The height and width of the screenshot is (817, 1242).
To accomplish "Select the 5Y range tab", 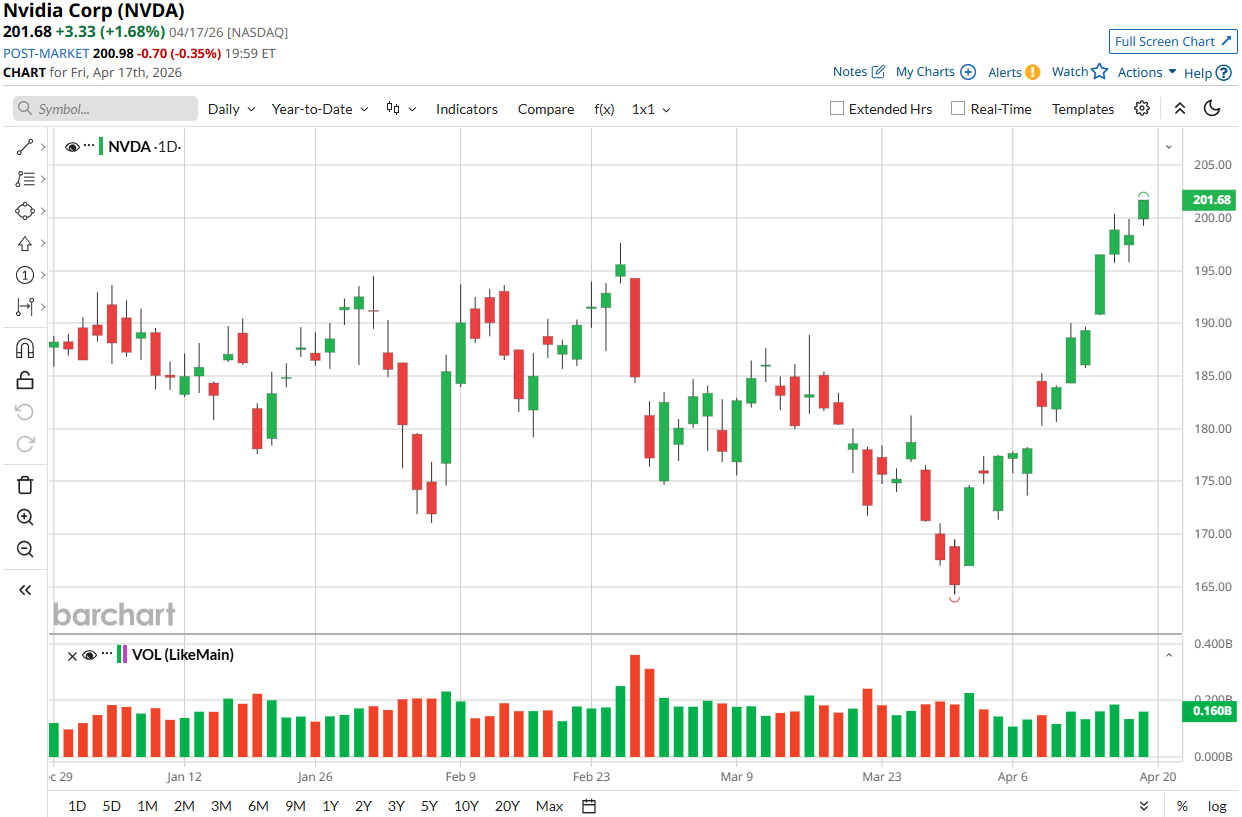I will [429, 806].
